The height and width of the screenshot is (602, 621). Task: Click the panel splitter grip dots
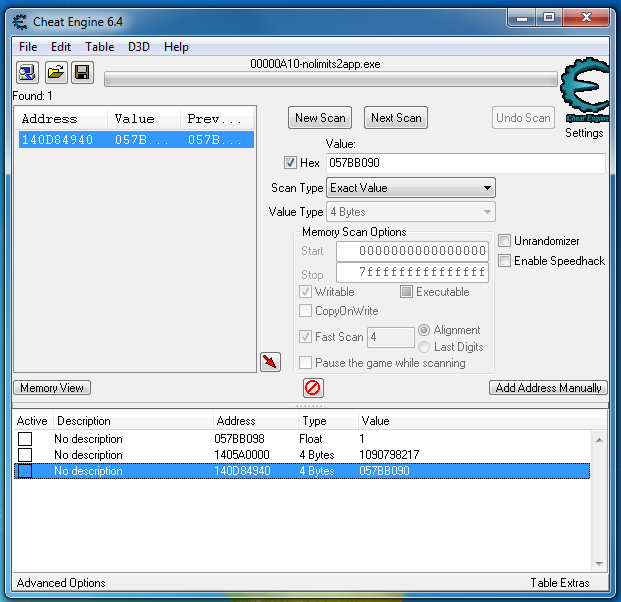tap(310, 406)
